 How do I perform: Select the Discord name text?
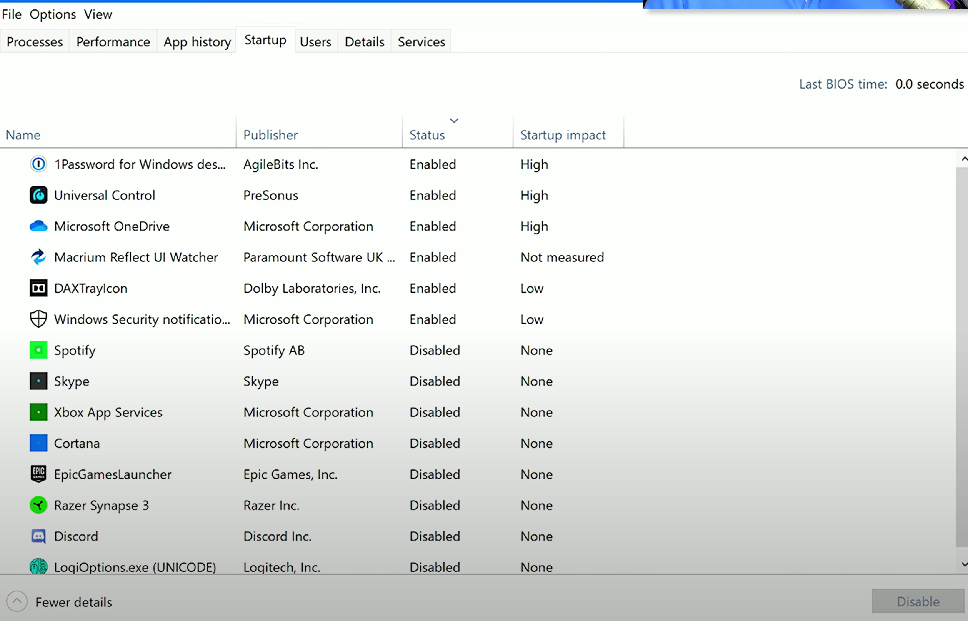tap(76, 536)
